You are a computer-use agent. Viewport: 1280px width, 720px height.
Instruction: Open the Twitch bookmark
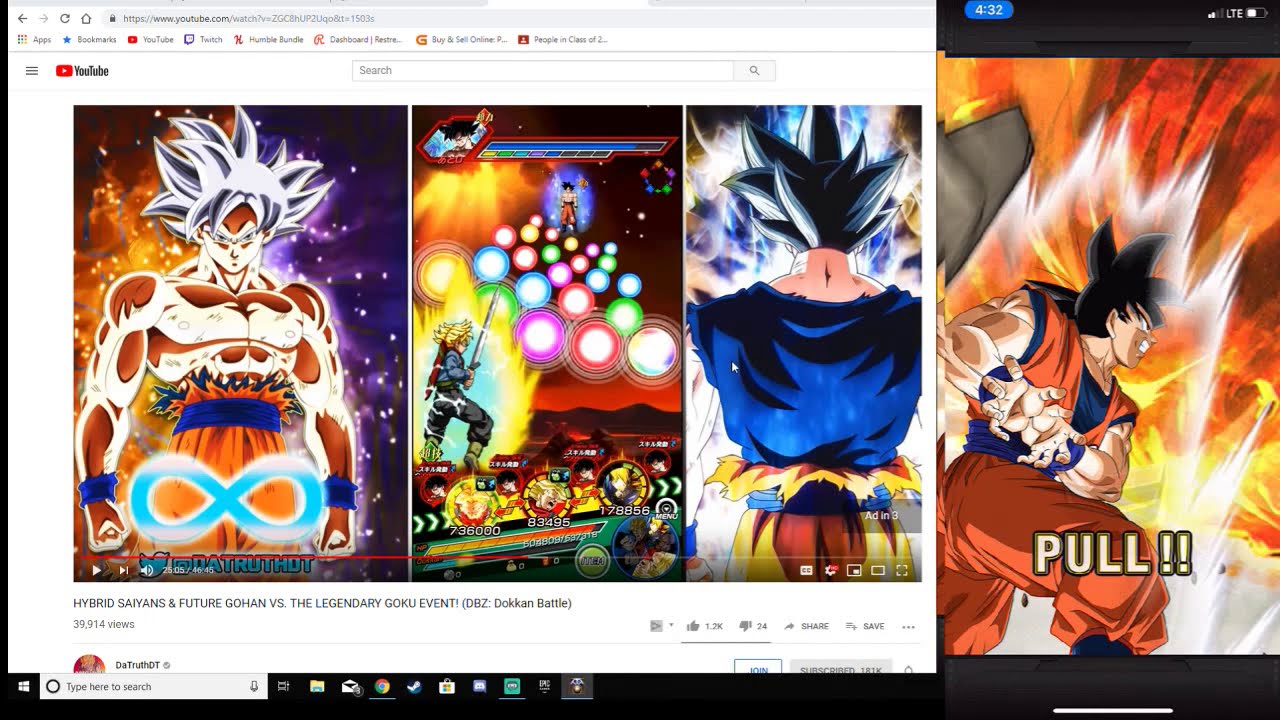coord(203,40)
